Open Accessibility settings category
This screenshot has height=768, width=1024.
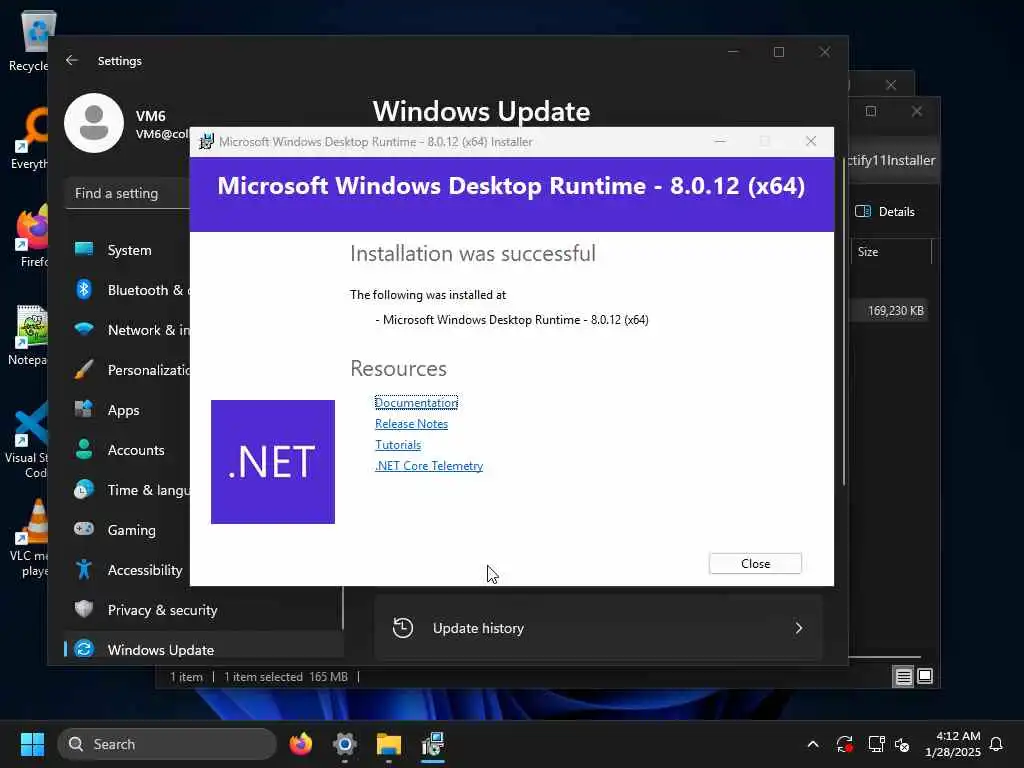coord(129,570)
